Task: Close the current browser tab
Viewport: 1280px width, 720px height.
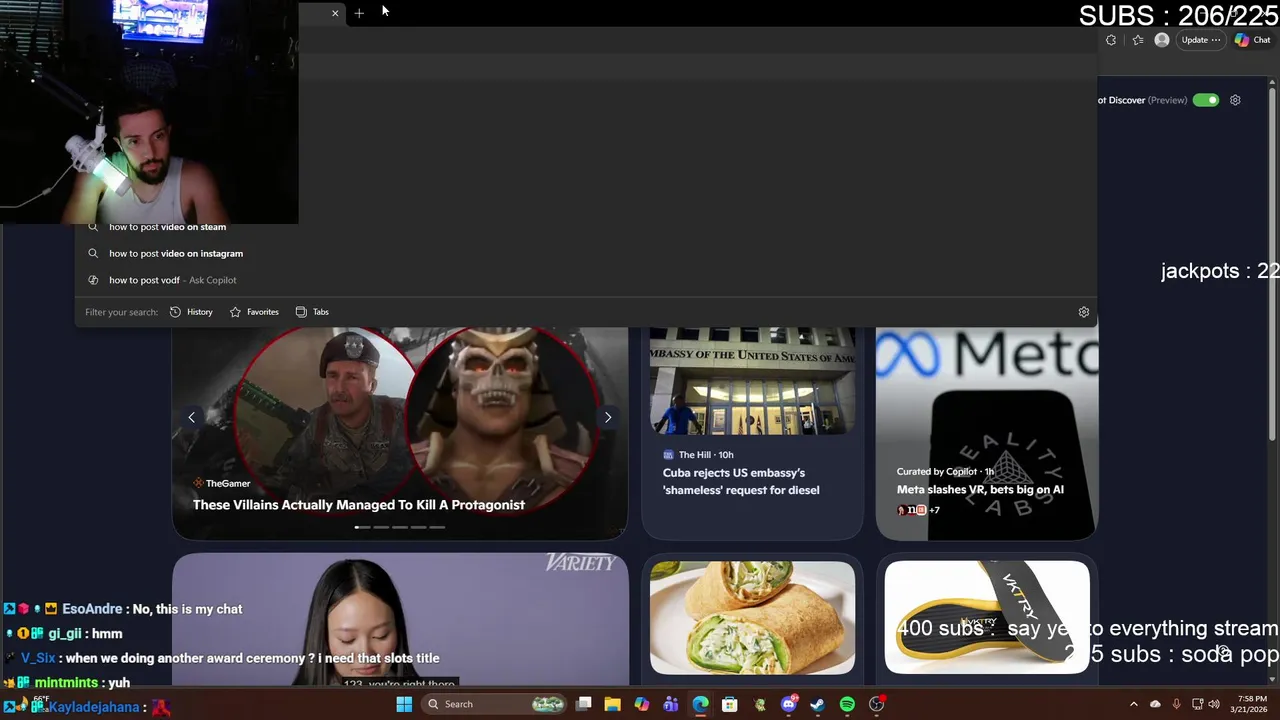Action: pyautogui.click(x=335, y=13)
